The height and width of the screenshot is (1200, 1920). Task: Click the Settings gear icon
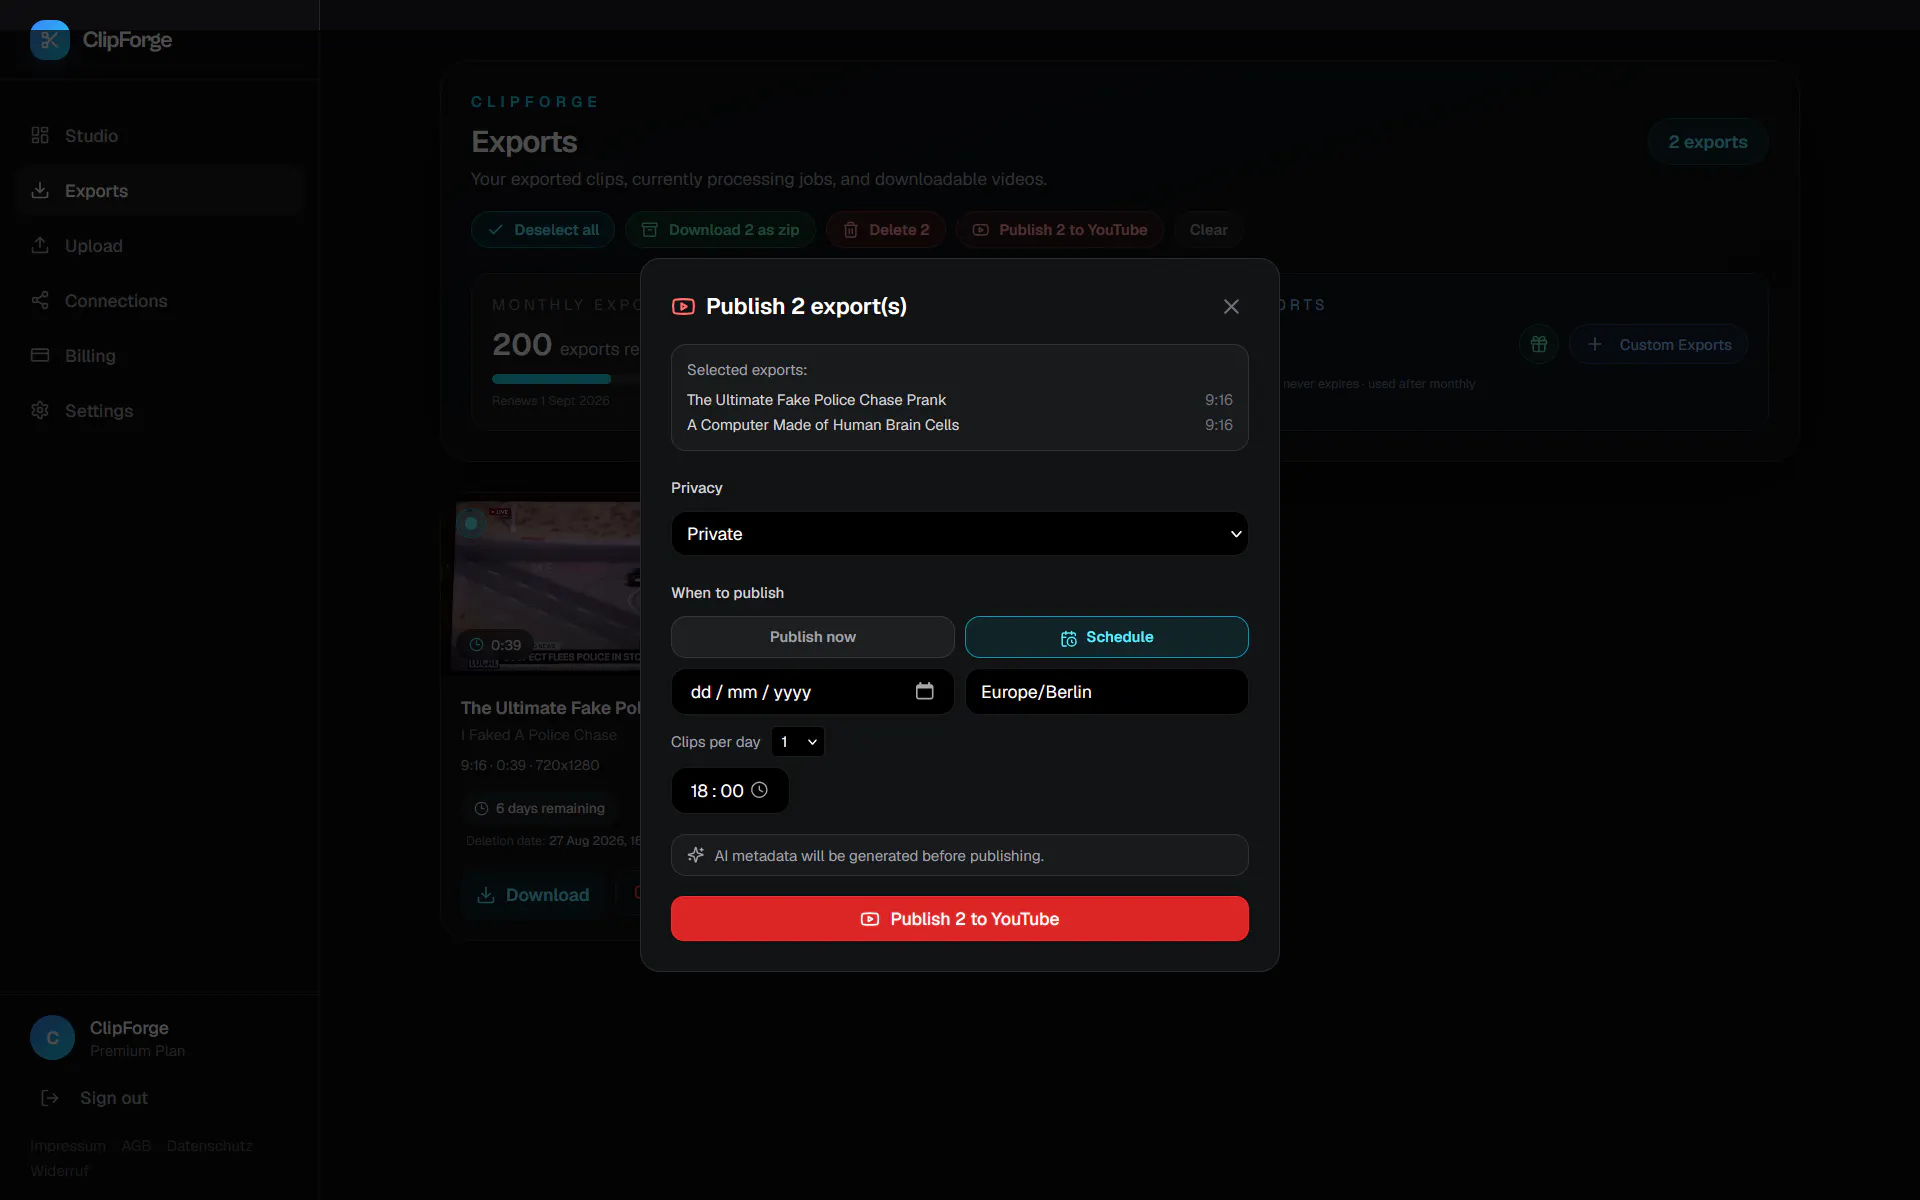click(x=40, y=410)
